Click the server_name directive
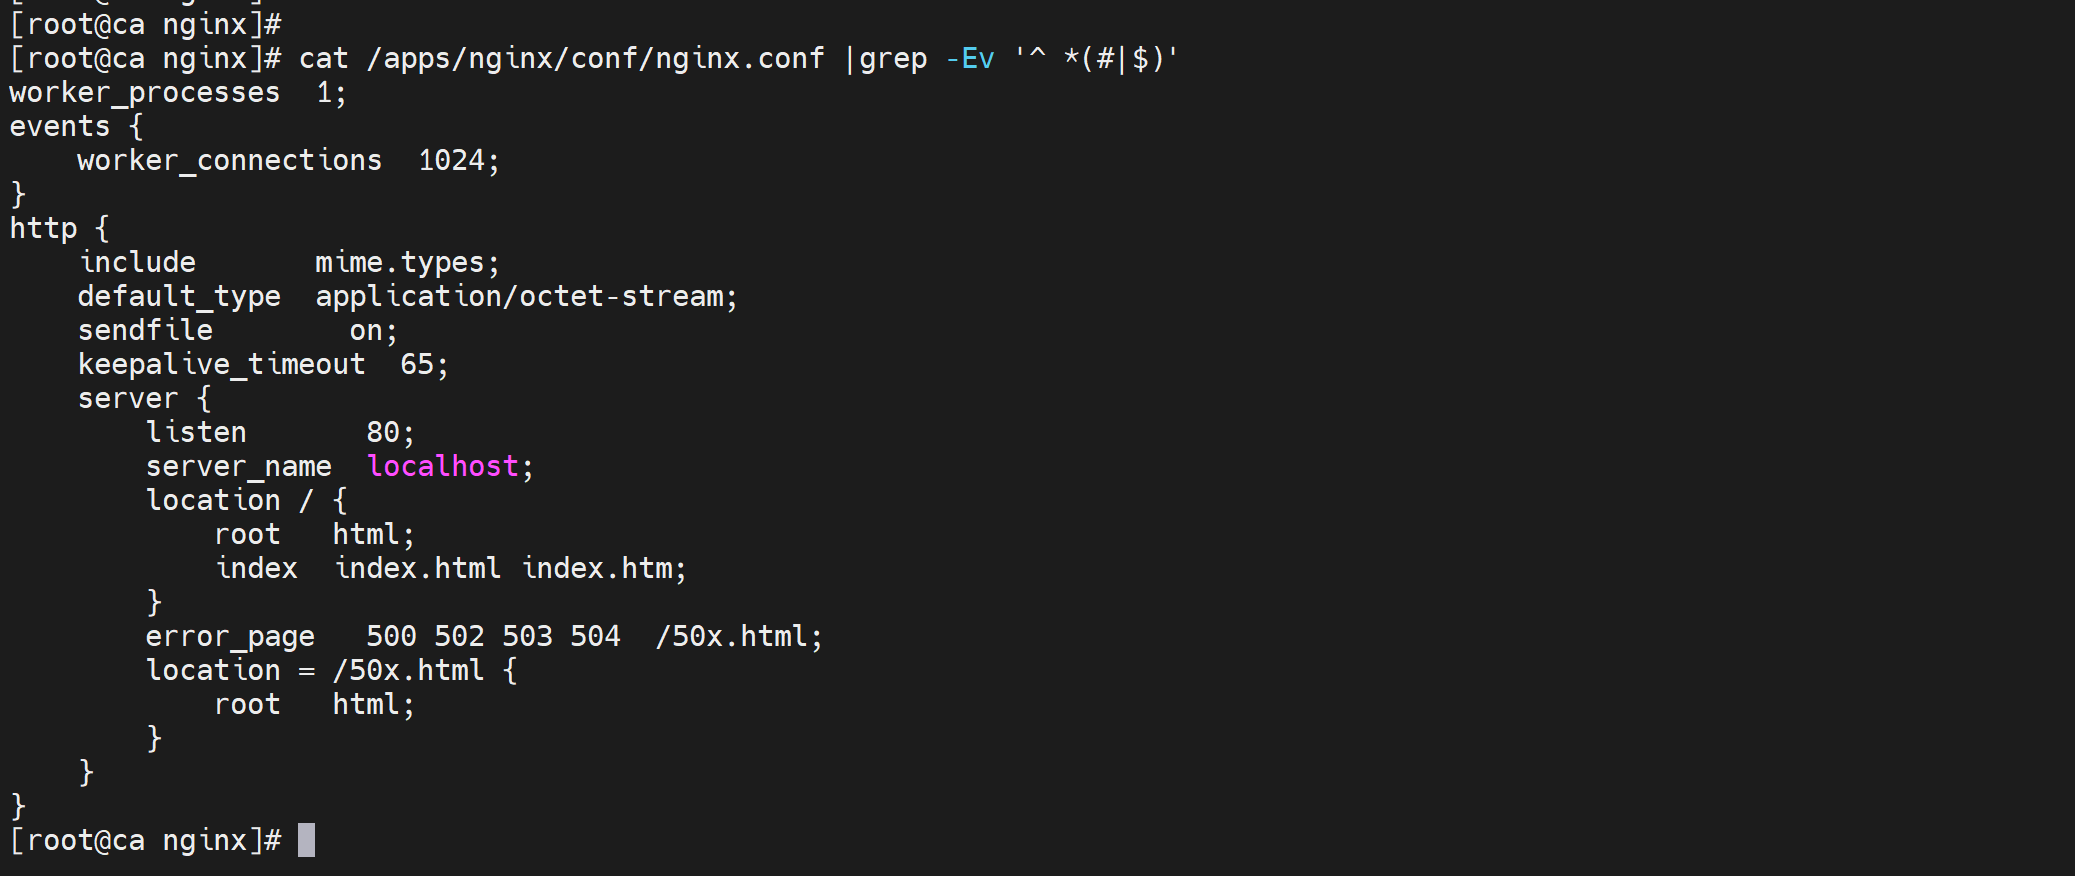This screenshot has height=876, width=2075. coord(238,467)
